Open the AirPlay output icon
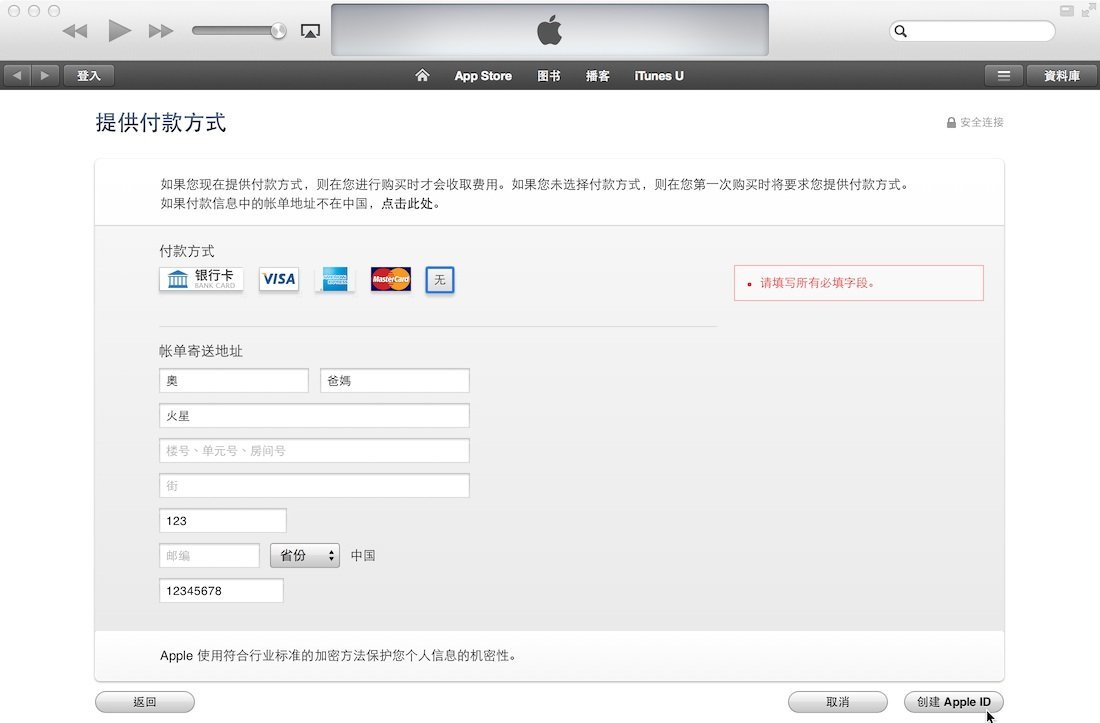Screen dimensions: 1100x723 [310, 31]
